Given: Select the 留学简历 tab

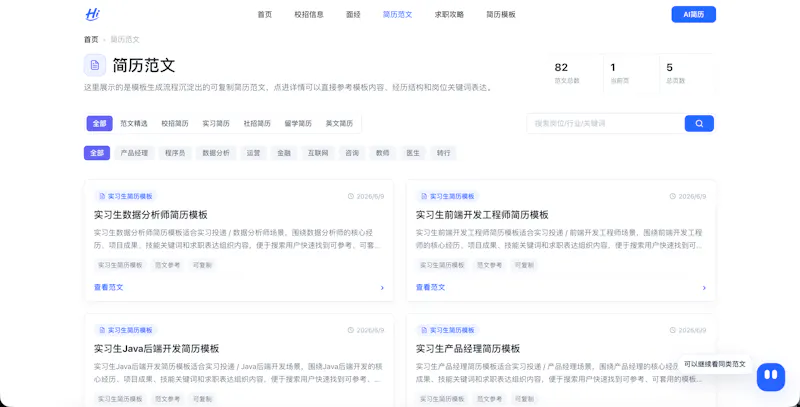Looking at the screenshot, I should click(298, 123).
